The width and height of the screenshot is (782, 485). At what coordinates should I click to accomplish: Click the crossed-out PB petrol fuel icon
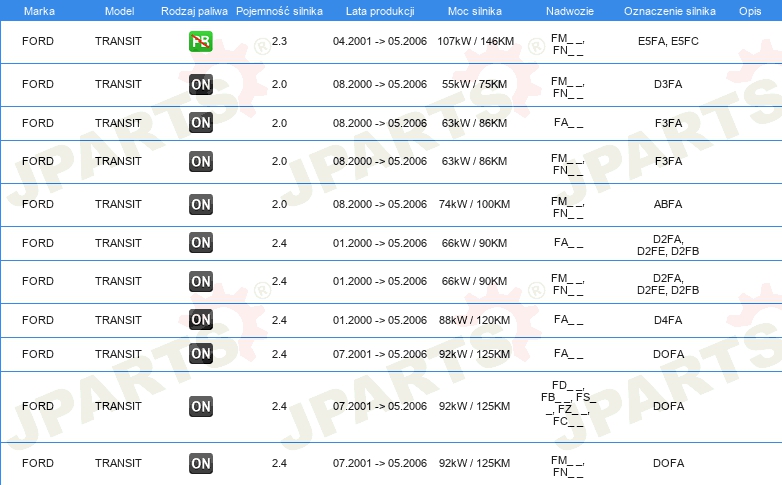point(201,41)
